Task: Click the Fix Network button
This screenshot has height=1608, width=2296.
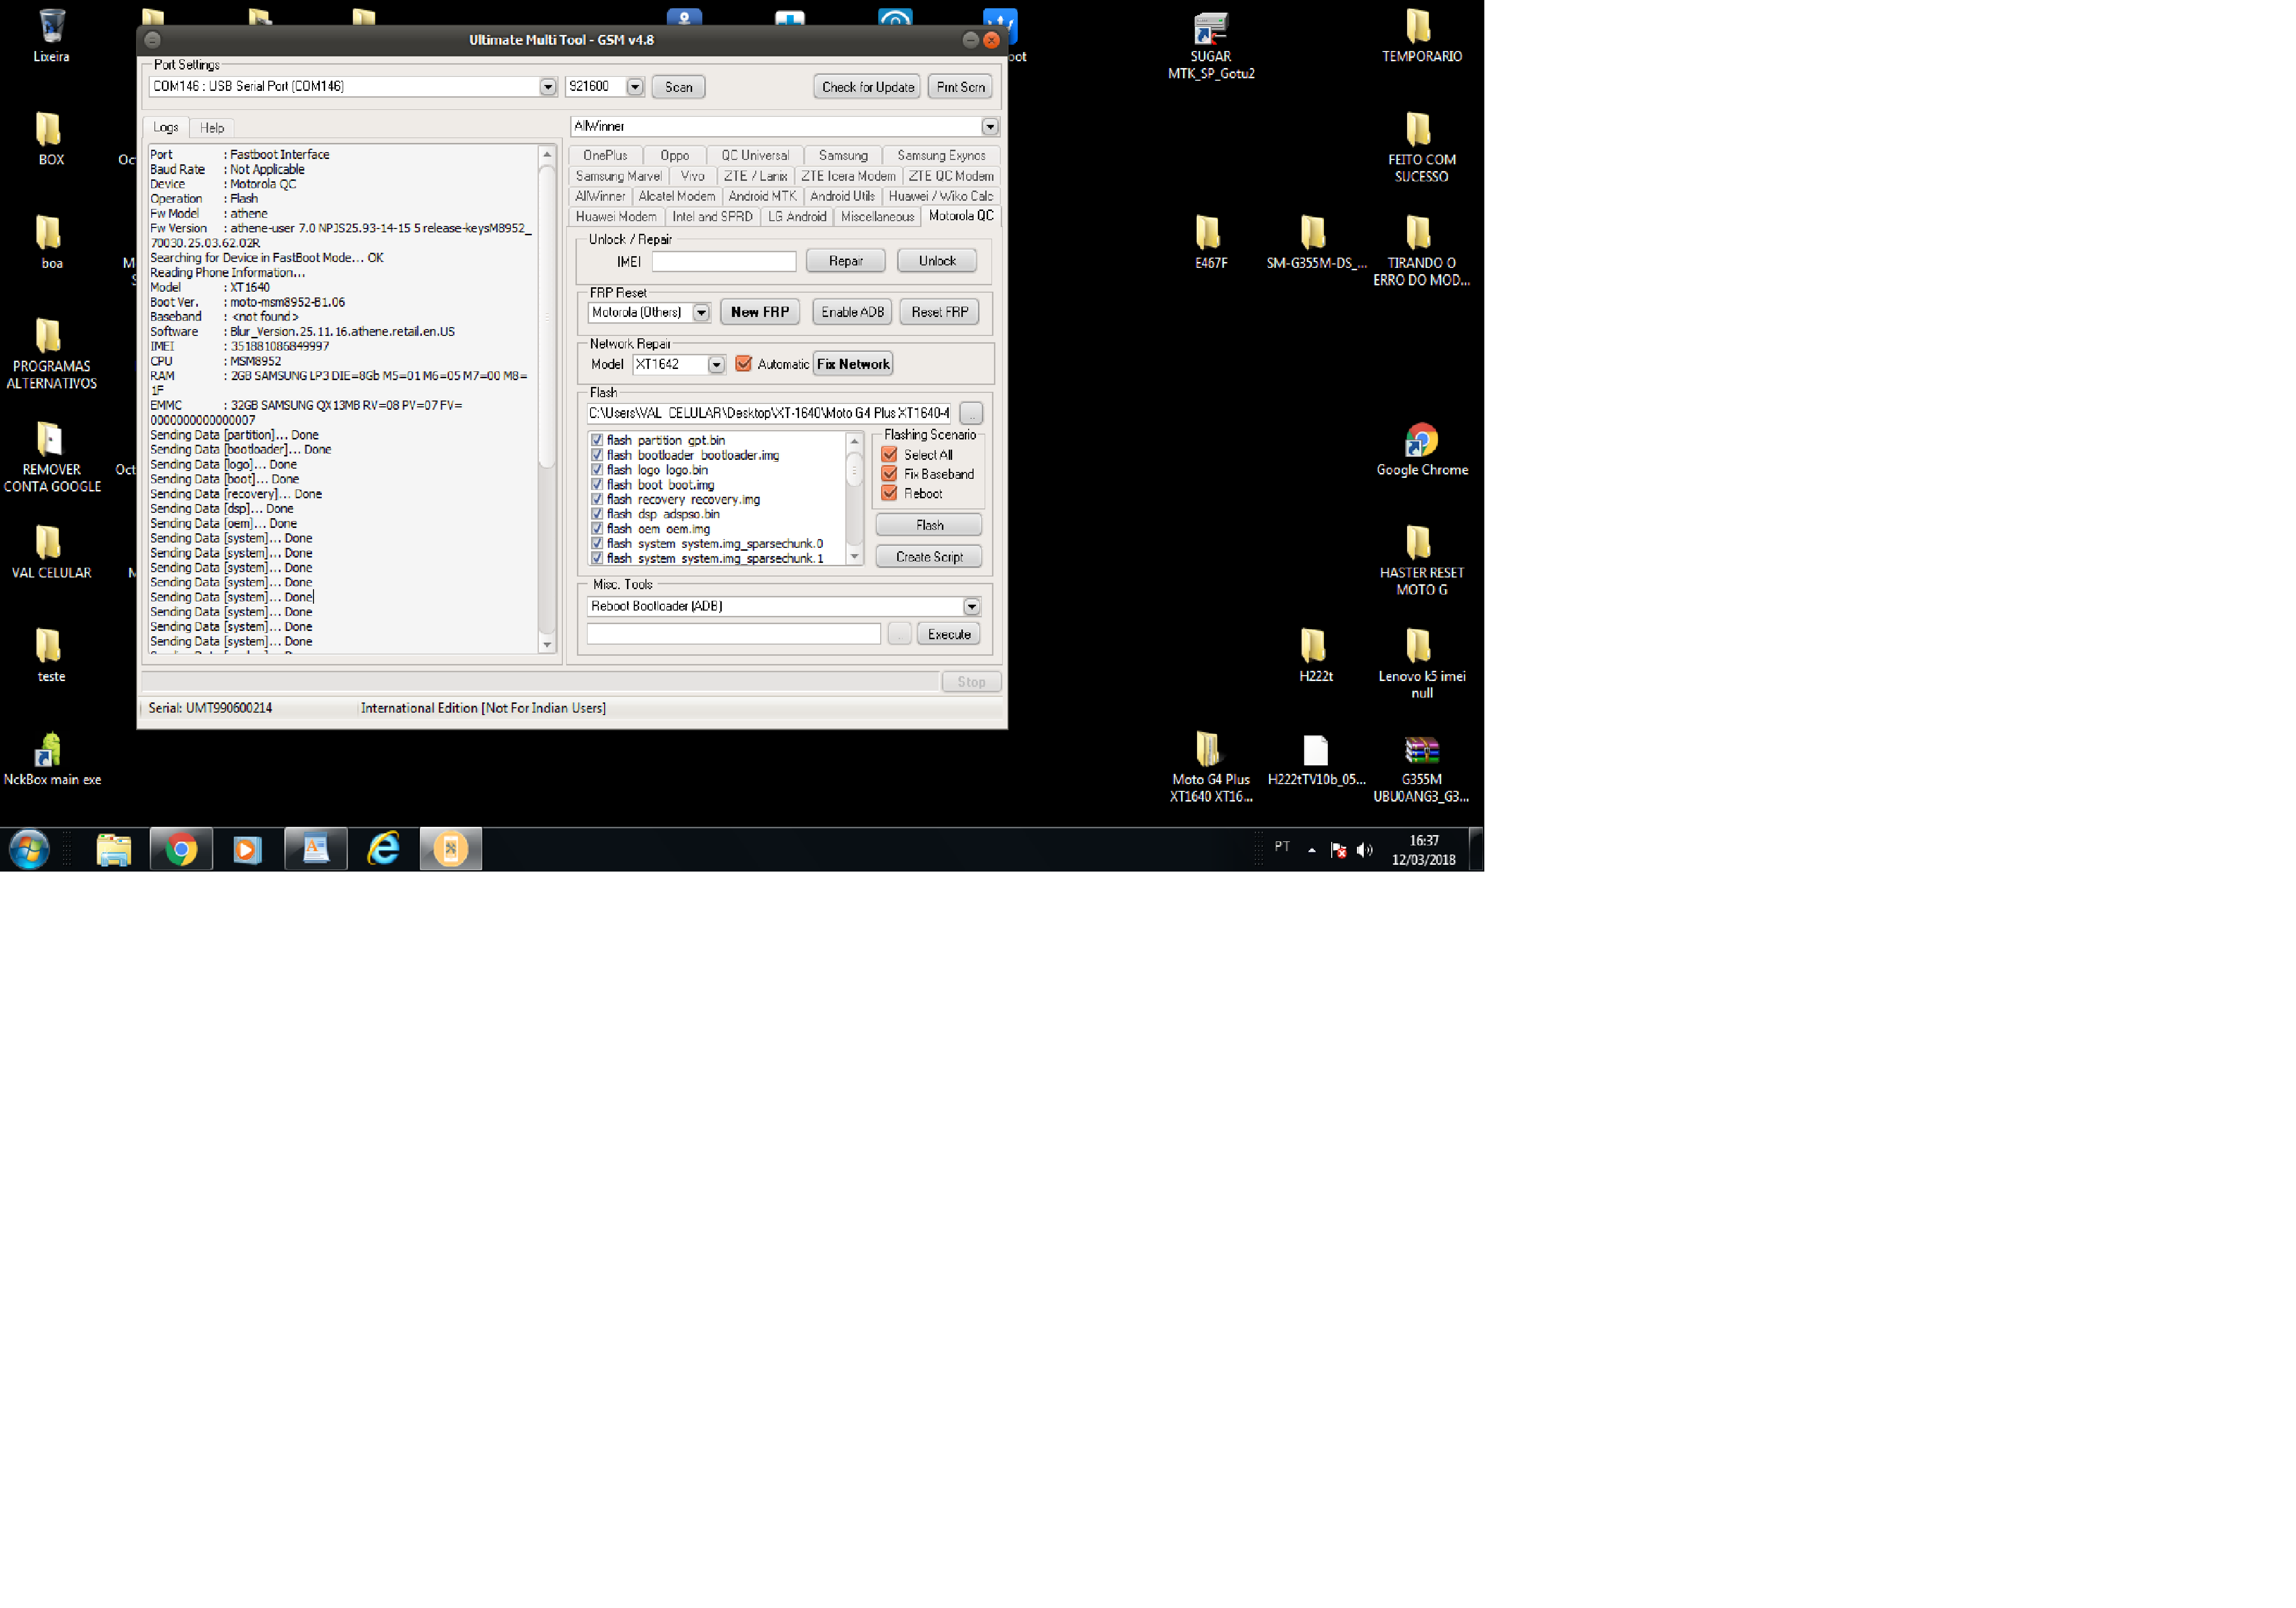Action: click(x=853, y=364)
